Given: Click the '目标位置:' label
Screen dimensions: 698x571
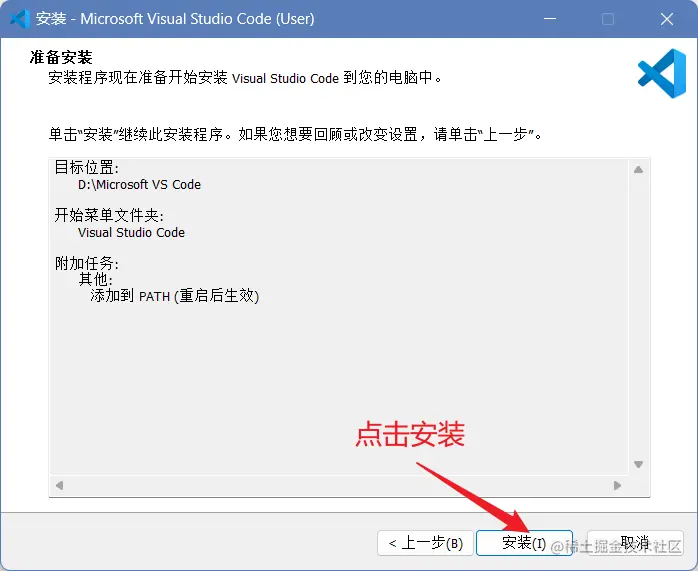Looking at the screenshot, I should [x=87, y=168].
